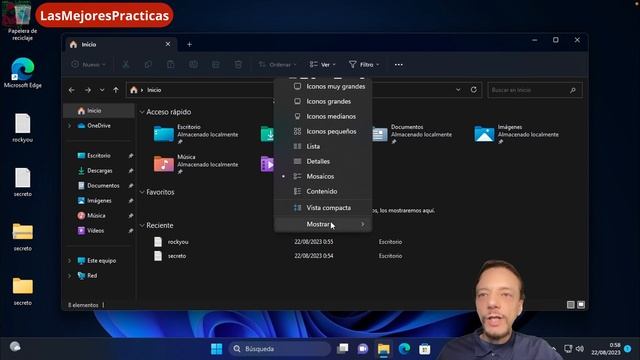The image size is (640, 360).
Task: Select Imágenes in navigation pane
Action: click(99, 200)
